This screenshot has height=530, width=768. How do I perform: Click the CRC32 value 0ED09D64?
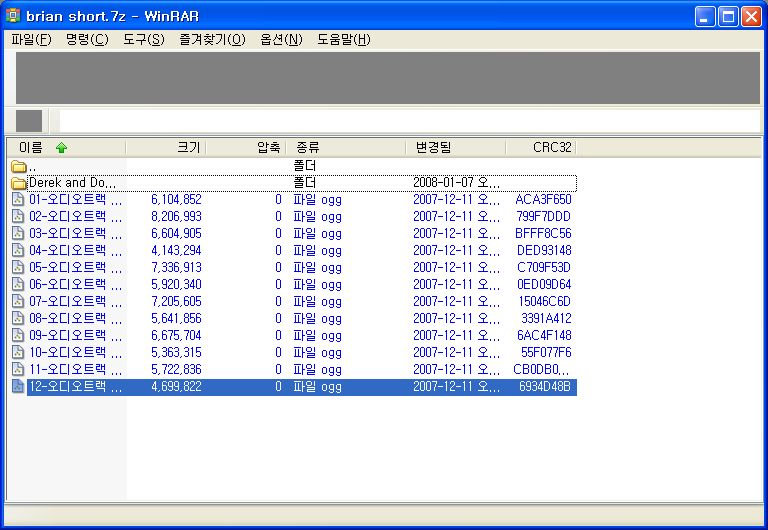544,284
